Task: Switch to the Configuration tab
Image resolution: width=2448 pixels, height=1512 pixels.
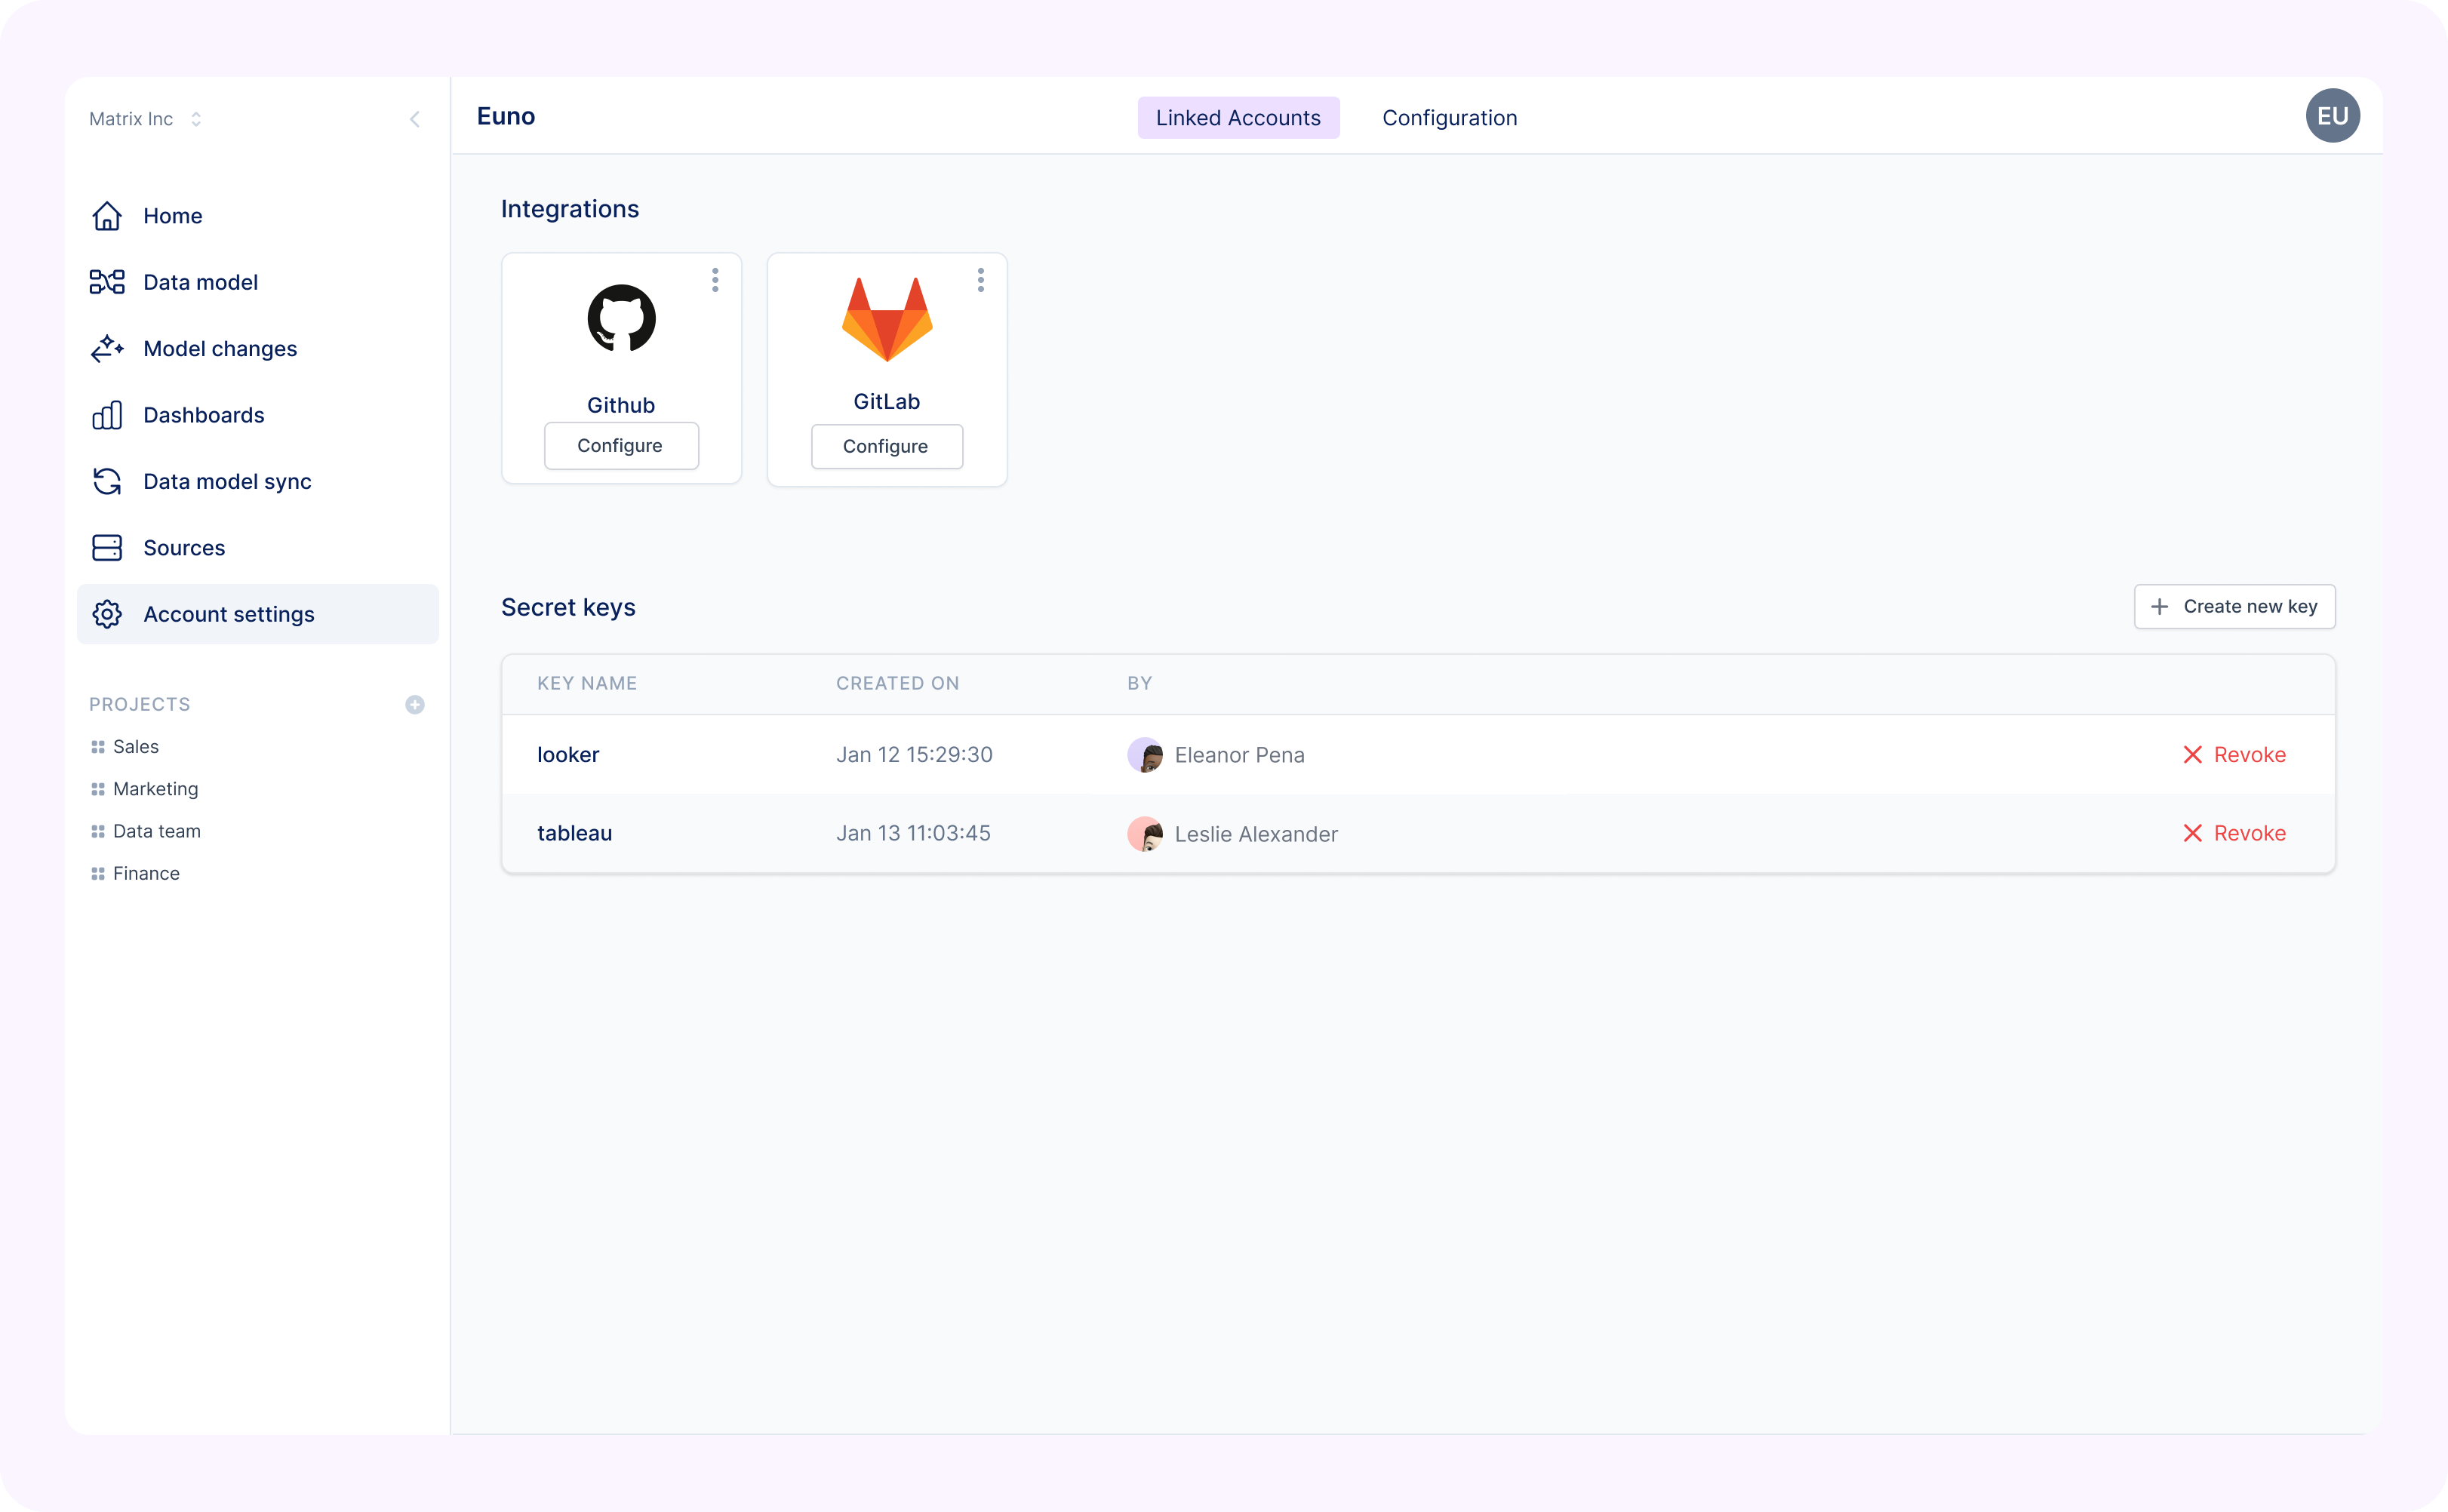Action: (1449, 118)
